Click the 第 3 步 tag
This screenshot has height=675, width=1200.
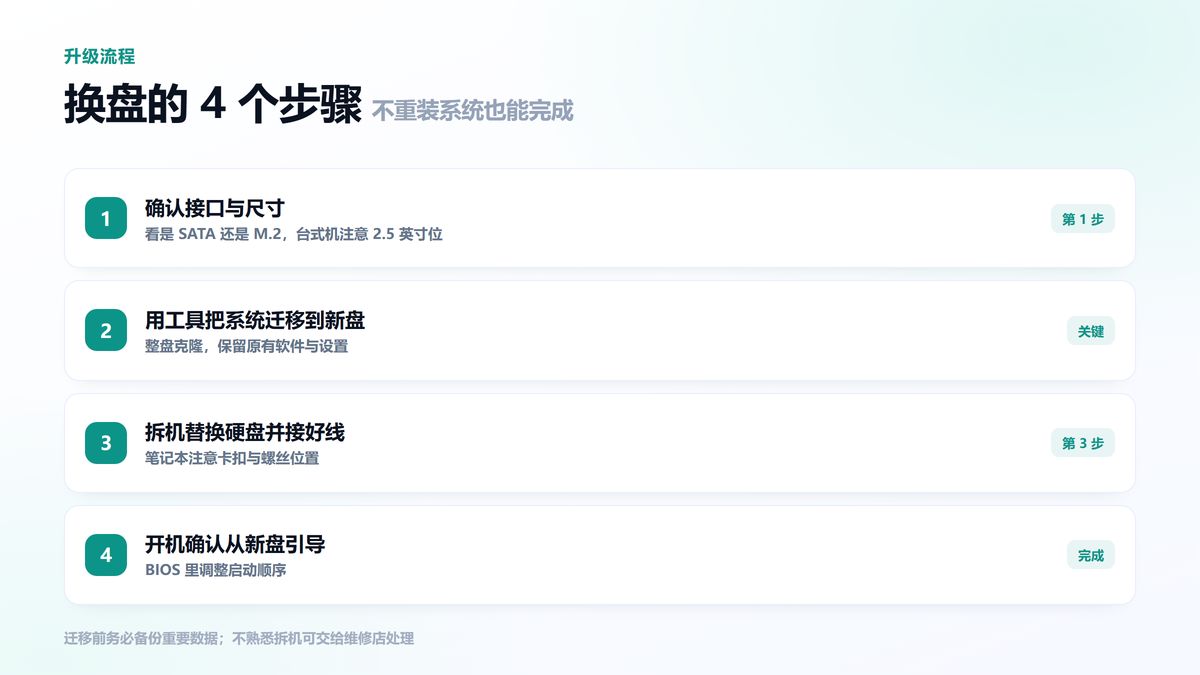click(x=1083, y=443)
